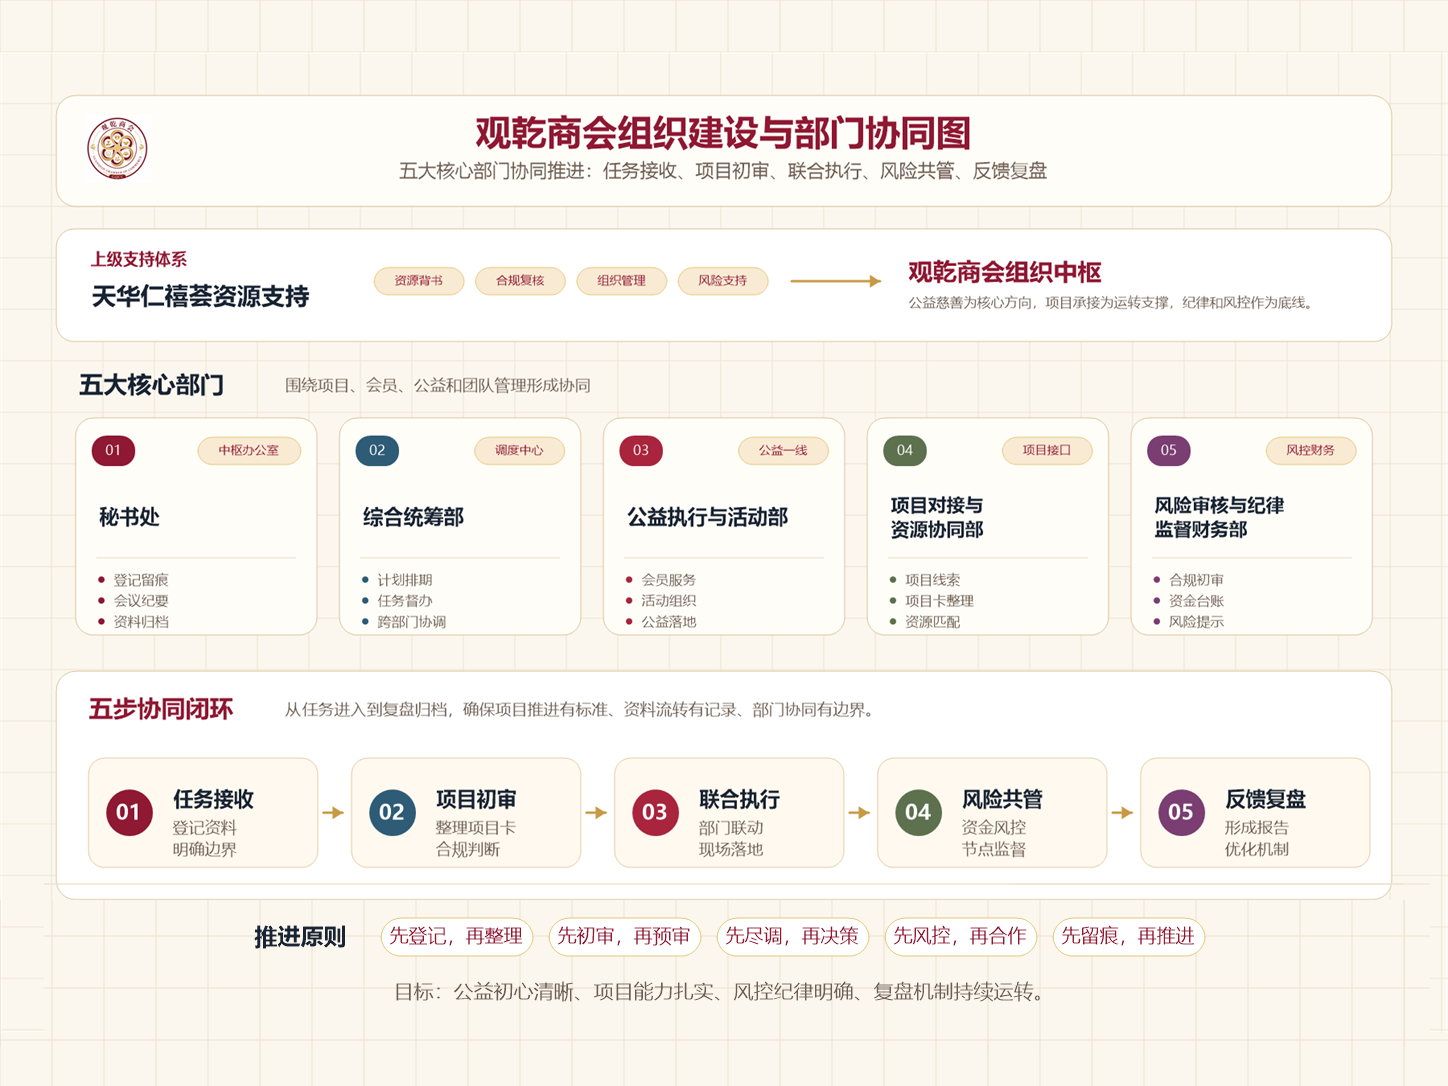
Task: Click the 天华仁禧荟资源支持 heading
Action: (200, 296)
